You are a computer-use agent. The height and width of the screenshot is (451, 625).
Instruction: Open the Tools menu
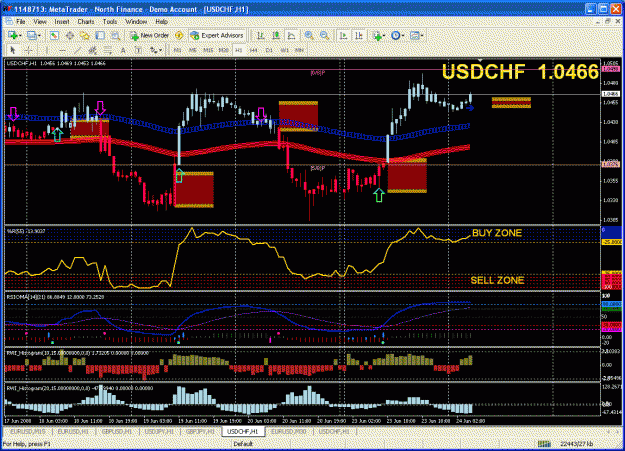[110, 22]
